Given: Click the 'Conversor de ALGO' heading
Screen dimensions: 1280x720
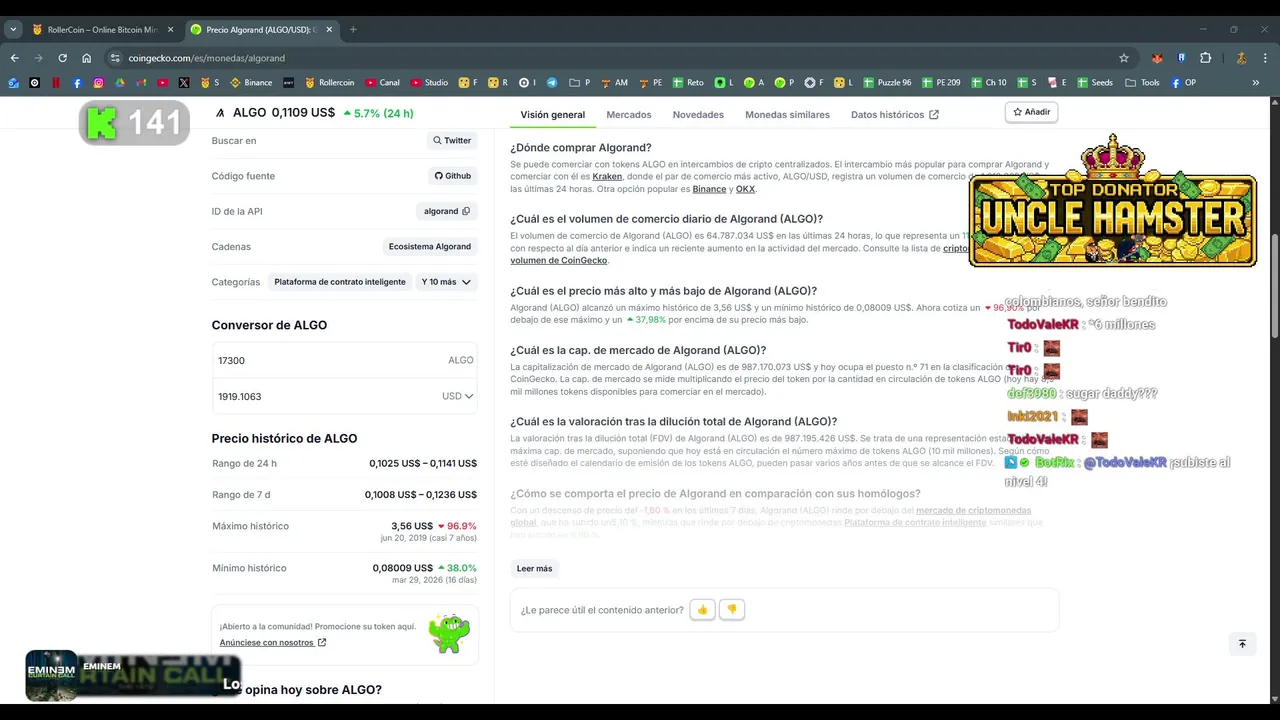Looking at the screenshot, I should tap(269, 325).
